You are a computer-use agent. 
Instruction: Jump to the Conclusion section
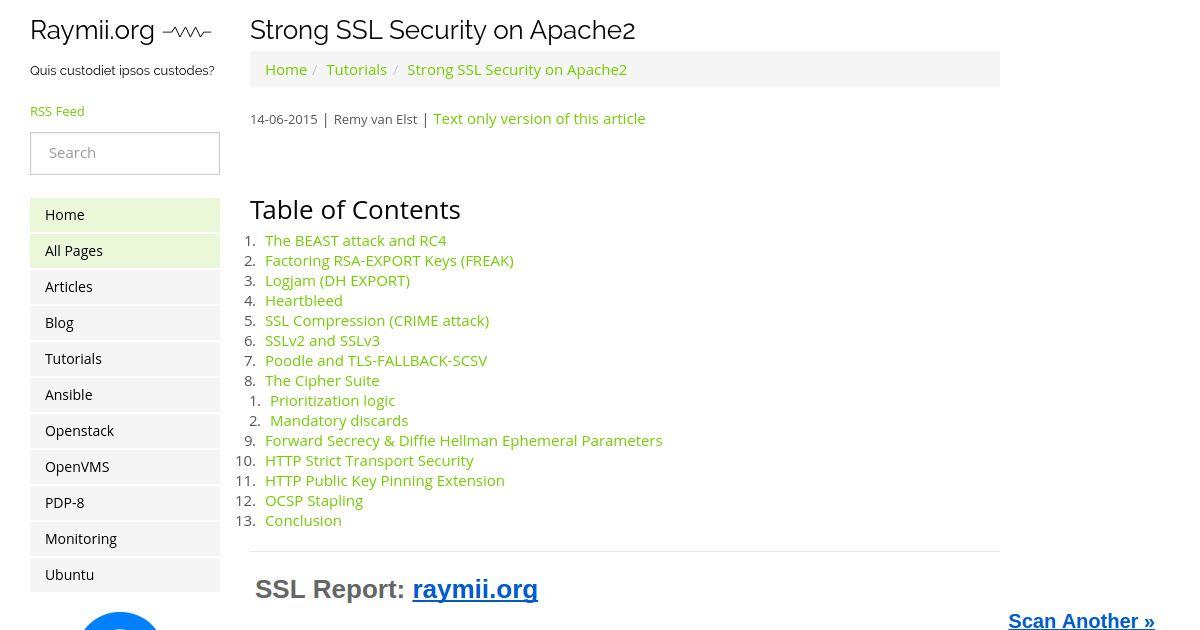click(303, 520)
